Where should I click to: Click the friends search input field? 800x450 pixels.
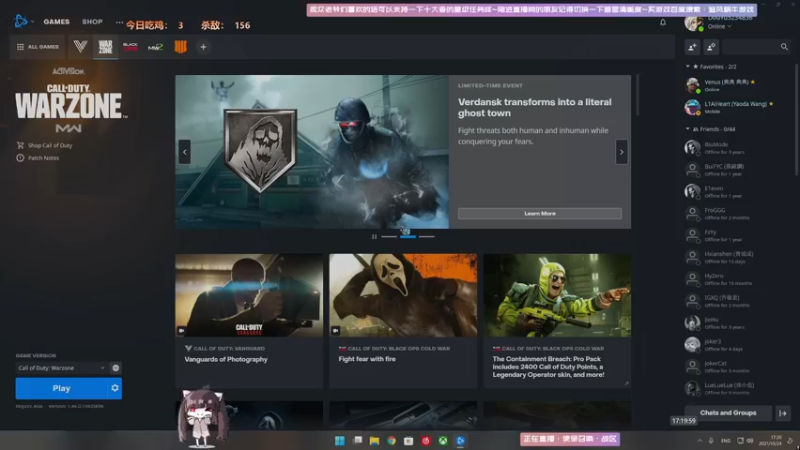pyautogui.click(x=751, y=47)
